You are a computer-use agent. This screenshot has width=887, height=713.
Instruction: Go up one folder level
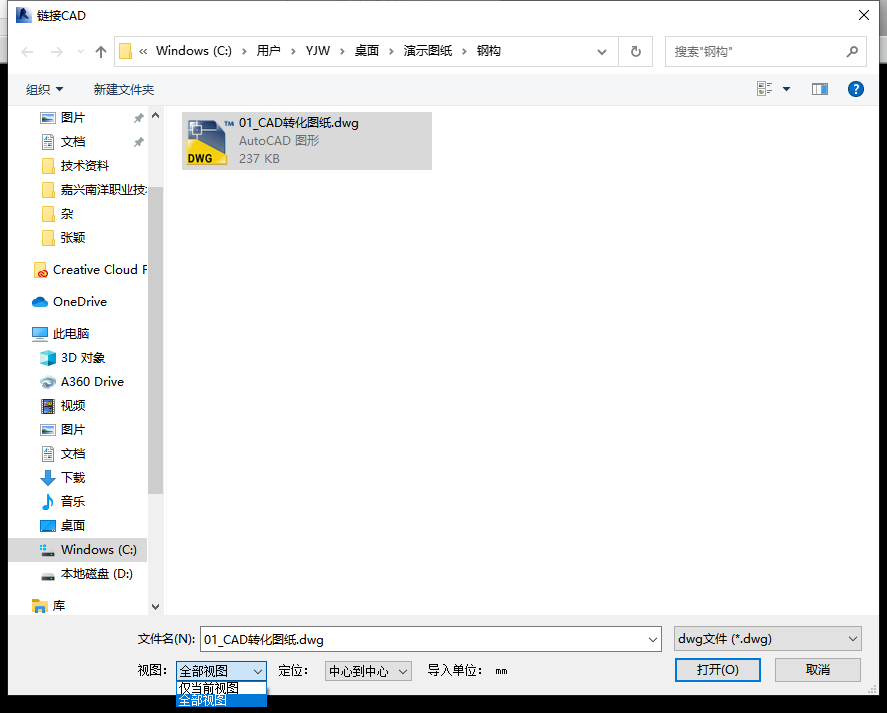pyautogui.click(x=101, y=52)
